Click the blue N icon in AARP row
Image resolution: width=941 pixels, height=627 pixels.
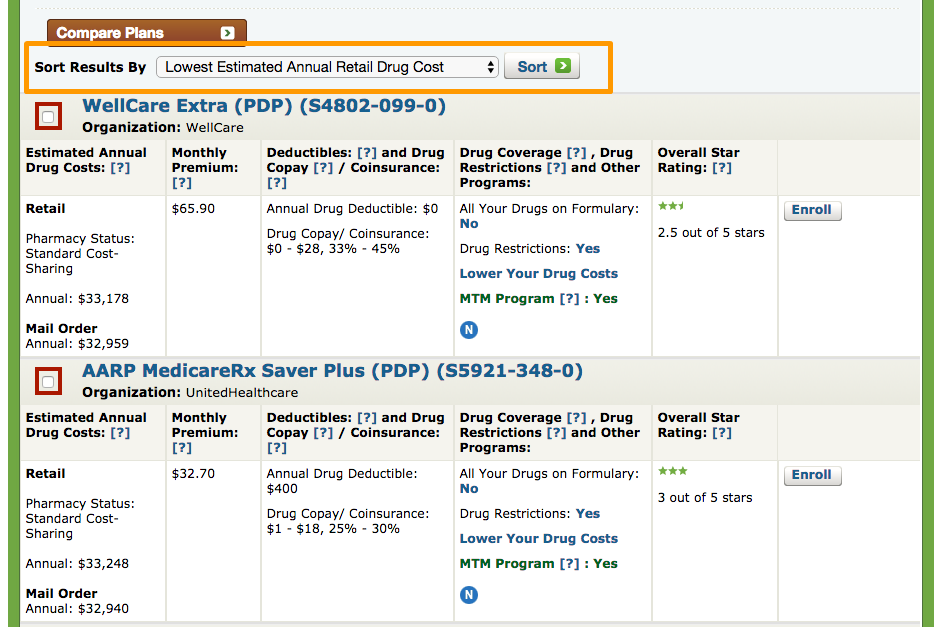(469, 595)
